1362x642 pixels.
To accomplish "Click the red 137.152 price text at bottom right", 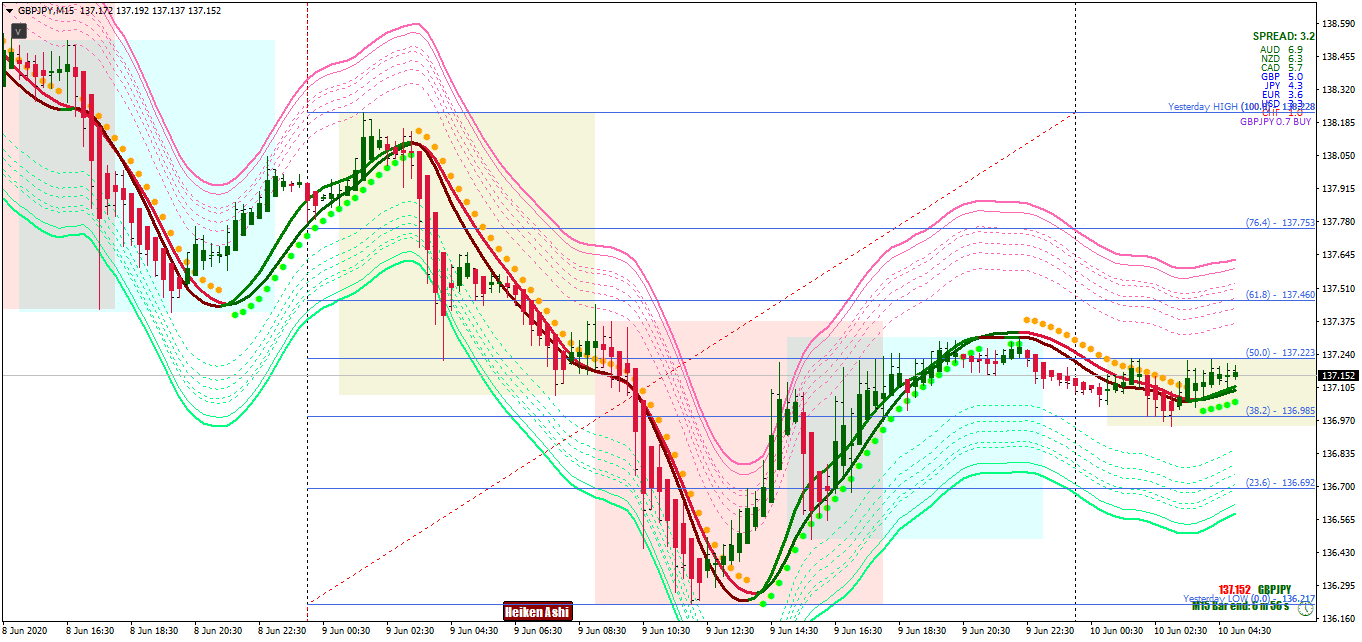I will (x=1234, y=589).
